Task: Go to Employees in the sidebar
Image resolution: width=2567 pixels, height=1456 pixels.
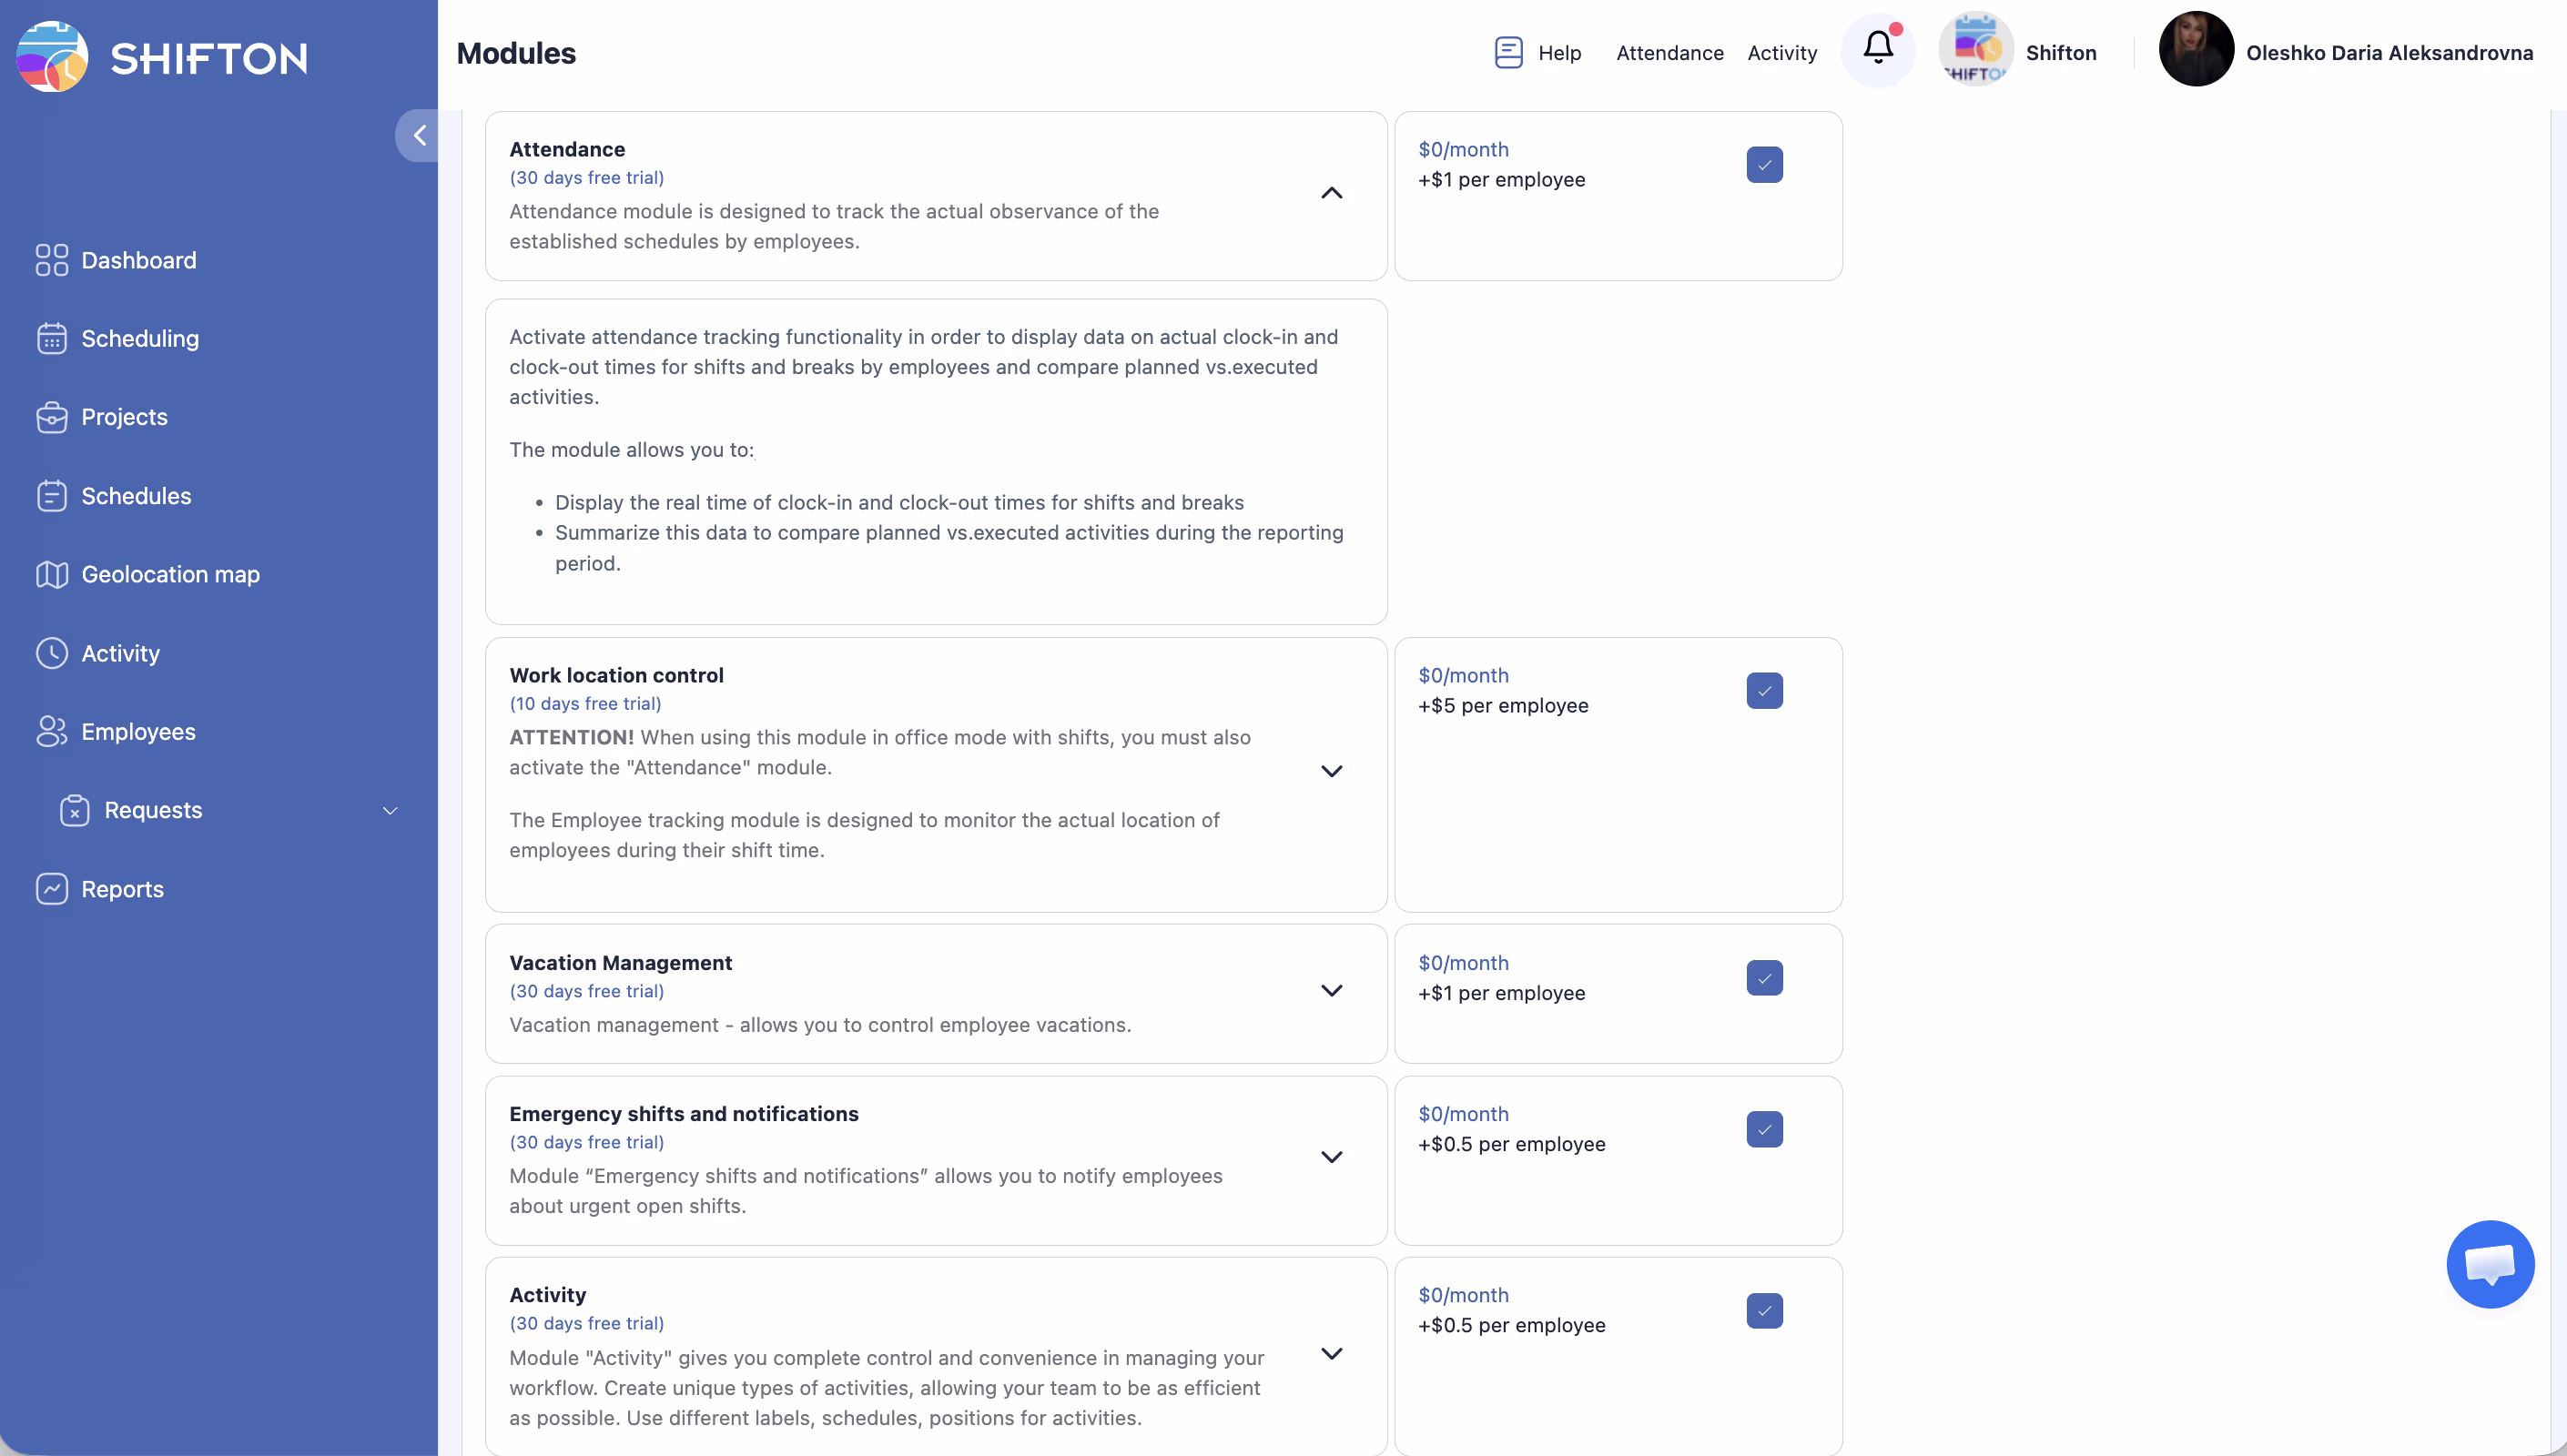Action: click(138, 732)
